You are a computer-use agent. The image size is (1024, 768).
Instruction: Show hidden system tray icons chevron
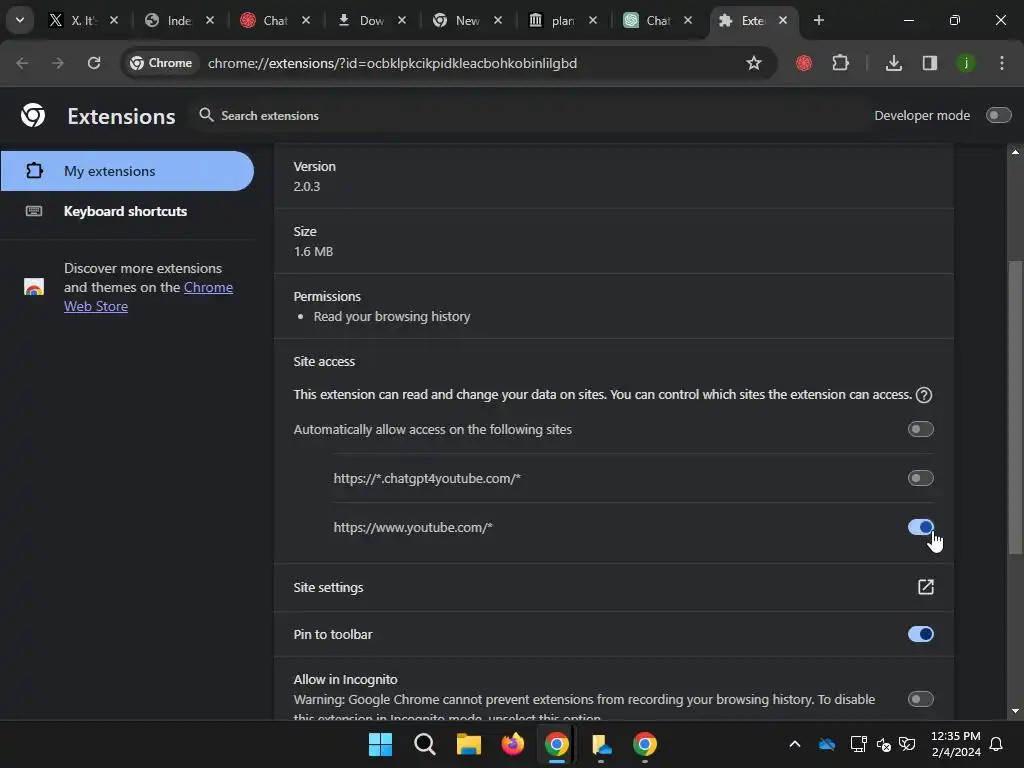click(795, 744)
